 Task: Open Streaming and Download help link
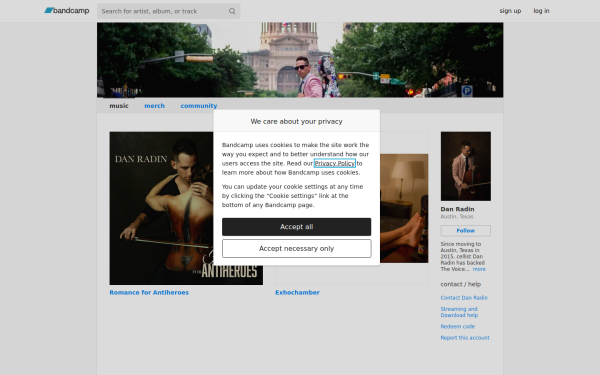point(459,312)
